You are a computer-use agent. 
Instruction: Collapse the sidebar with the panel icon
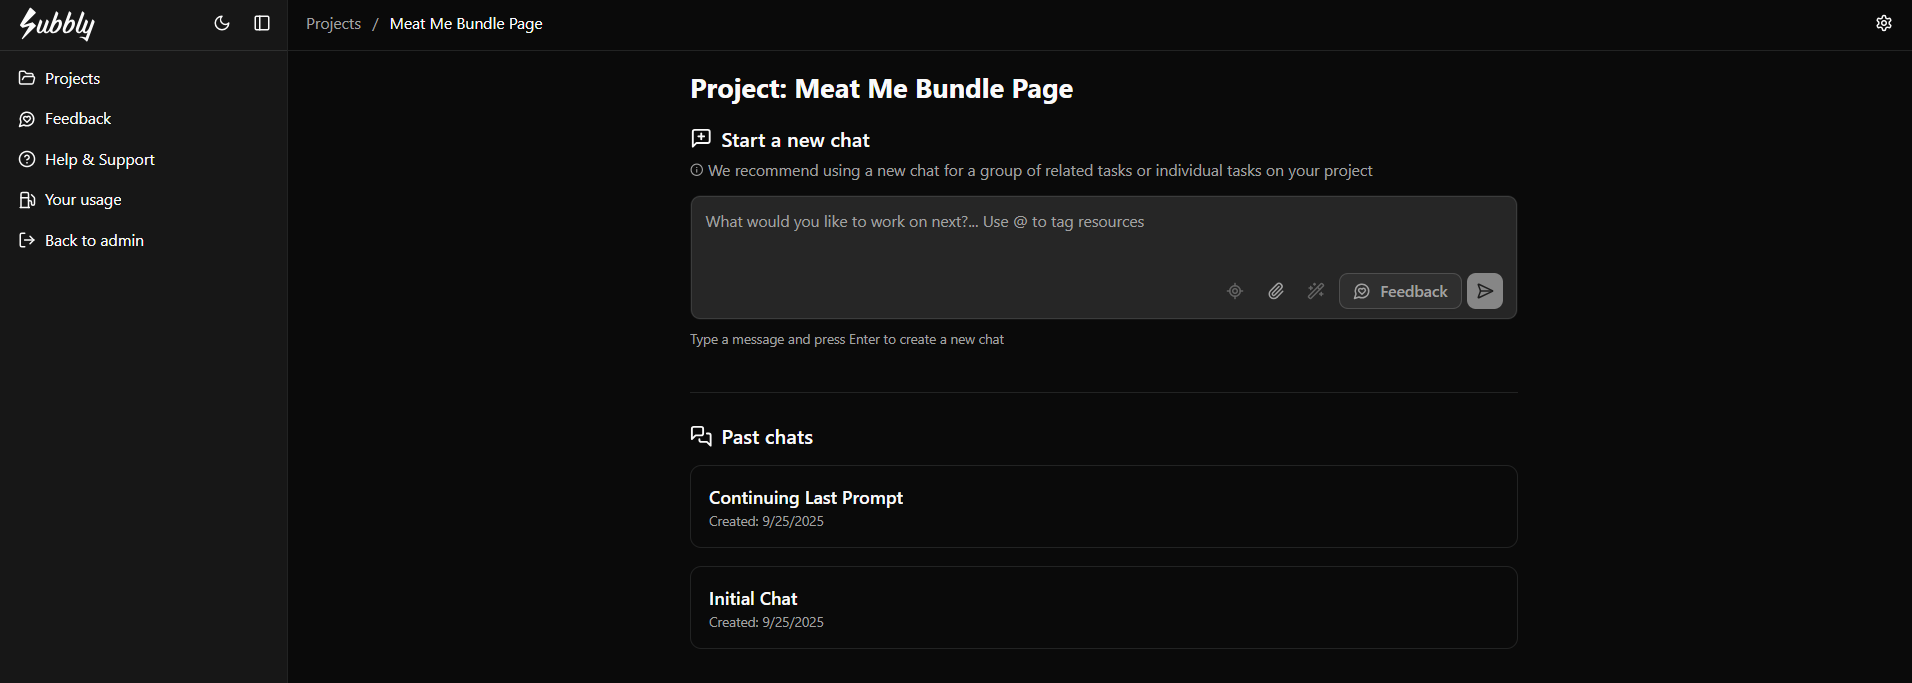(262, 23)
